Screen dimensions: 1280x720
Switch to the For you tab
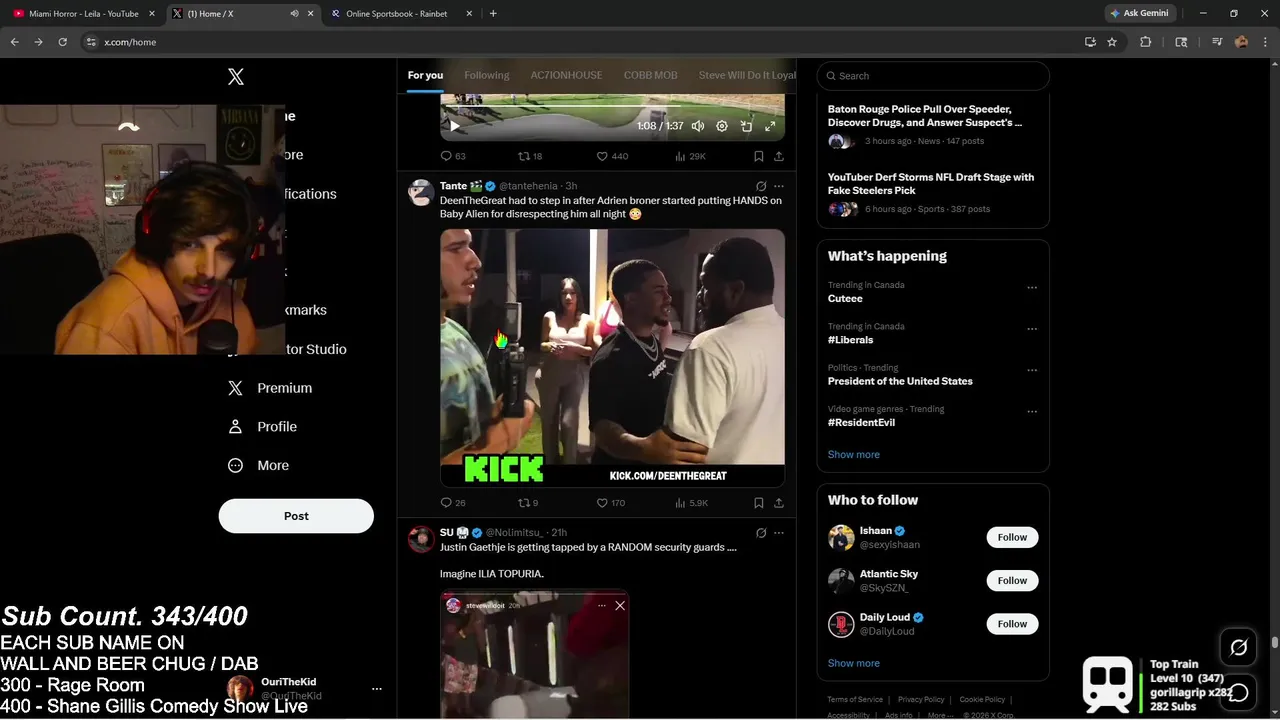[425, 75]
